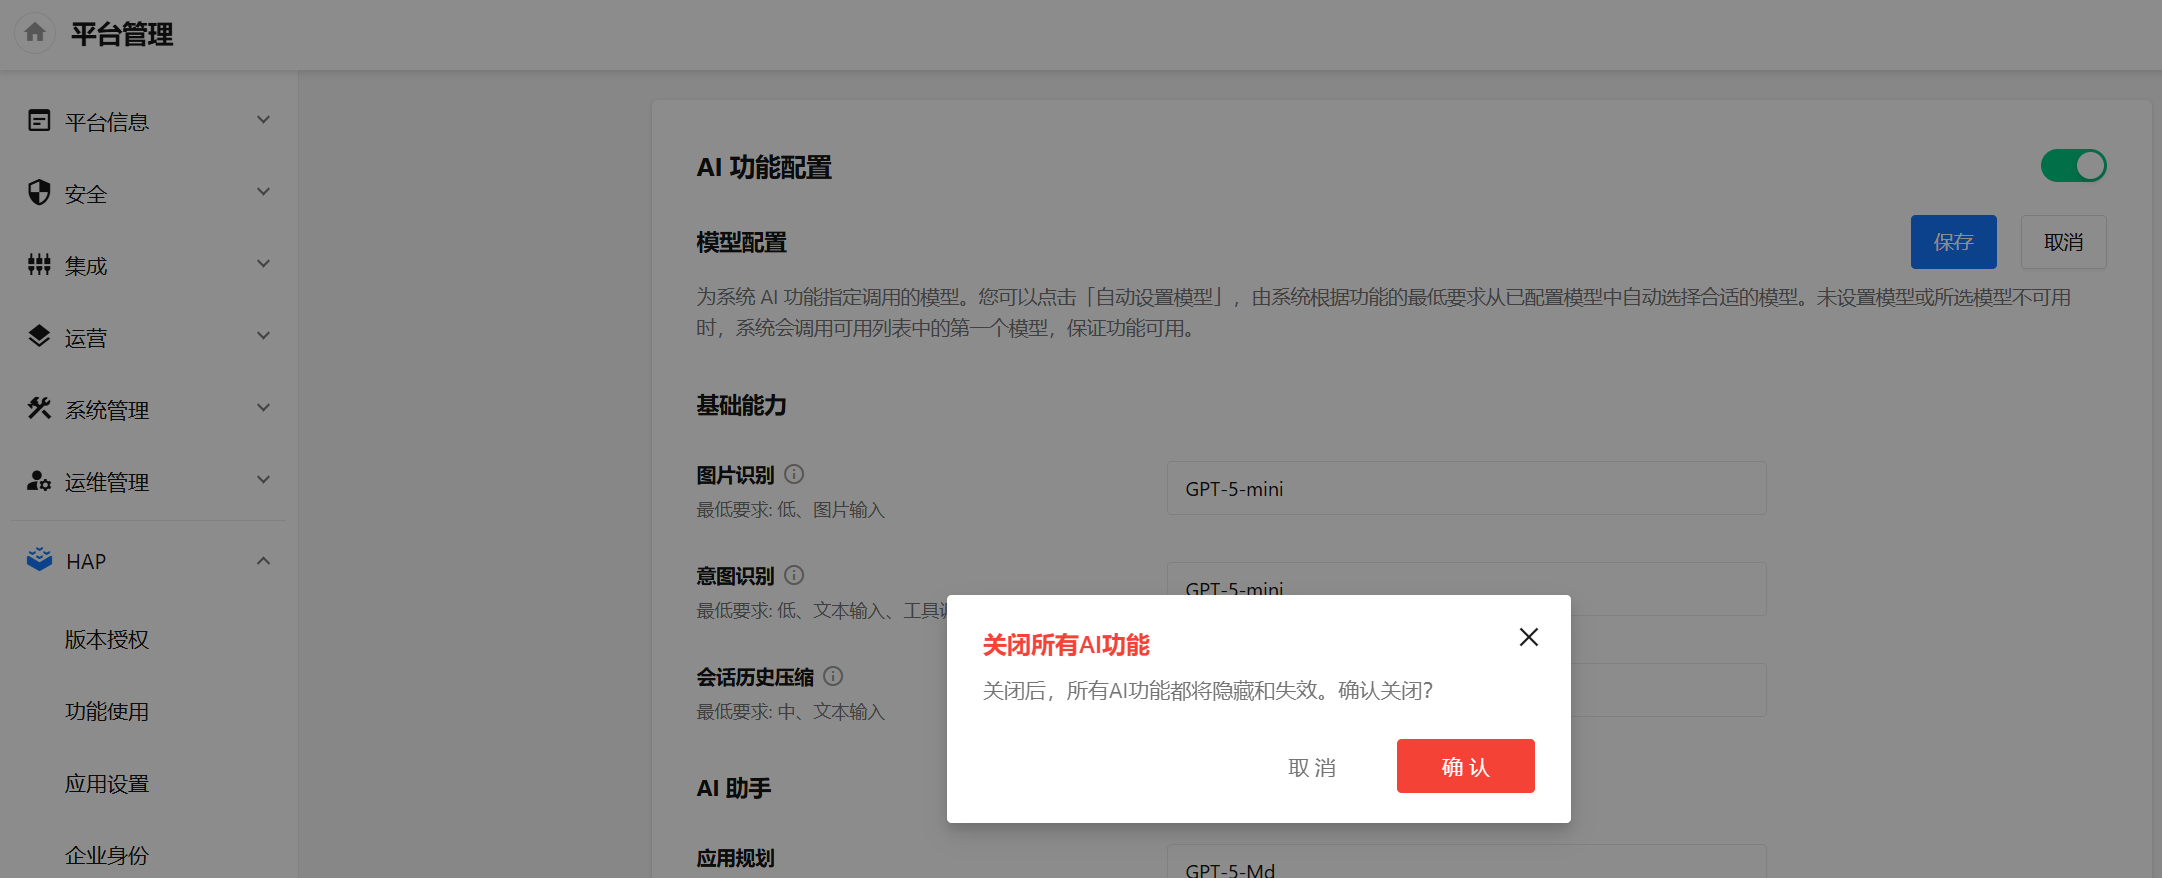Open the 应用规划 model dropdown
This screenshot has width=2162, height=878.
pos(1466,861)
